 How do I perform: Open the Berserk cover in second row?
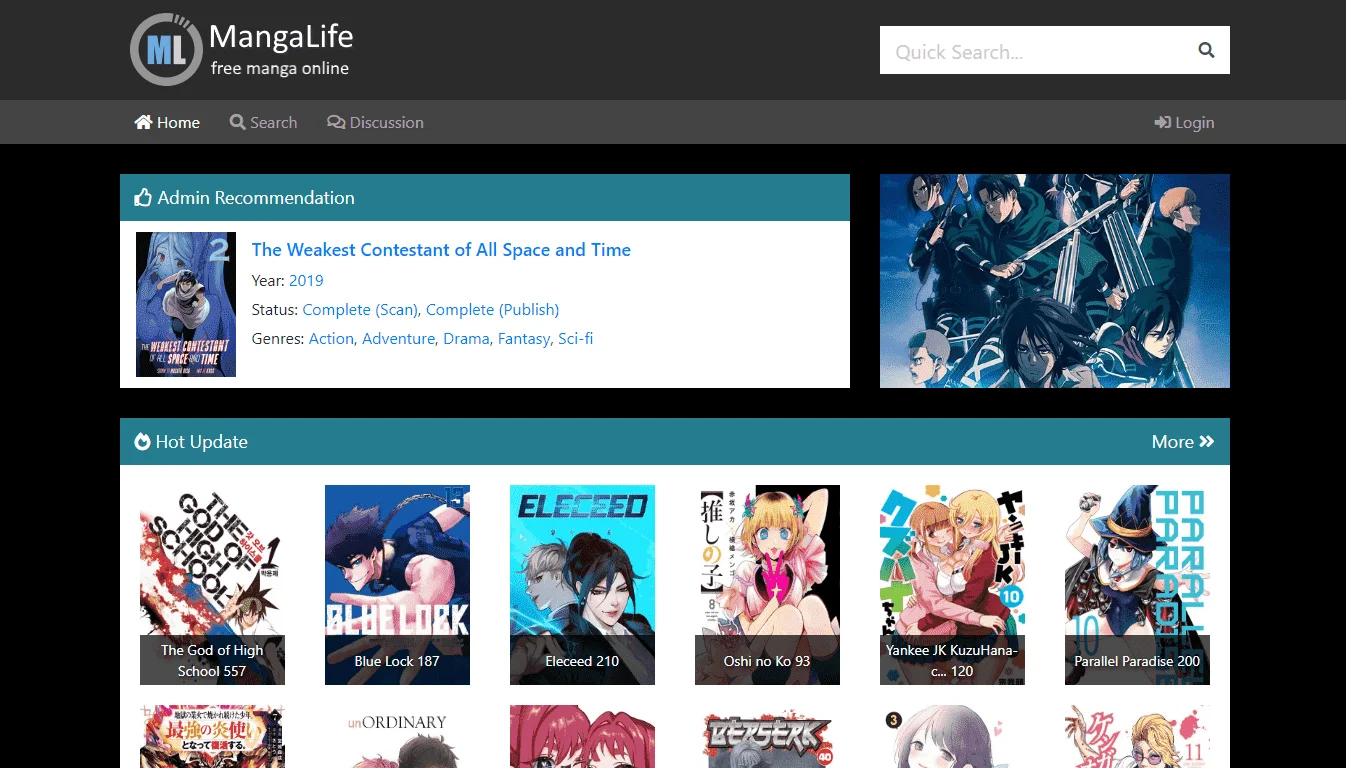click(767, 736)
